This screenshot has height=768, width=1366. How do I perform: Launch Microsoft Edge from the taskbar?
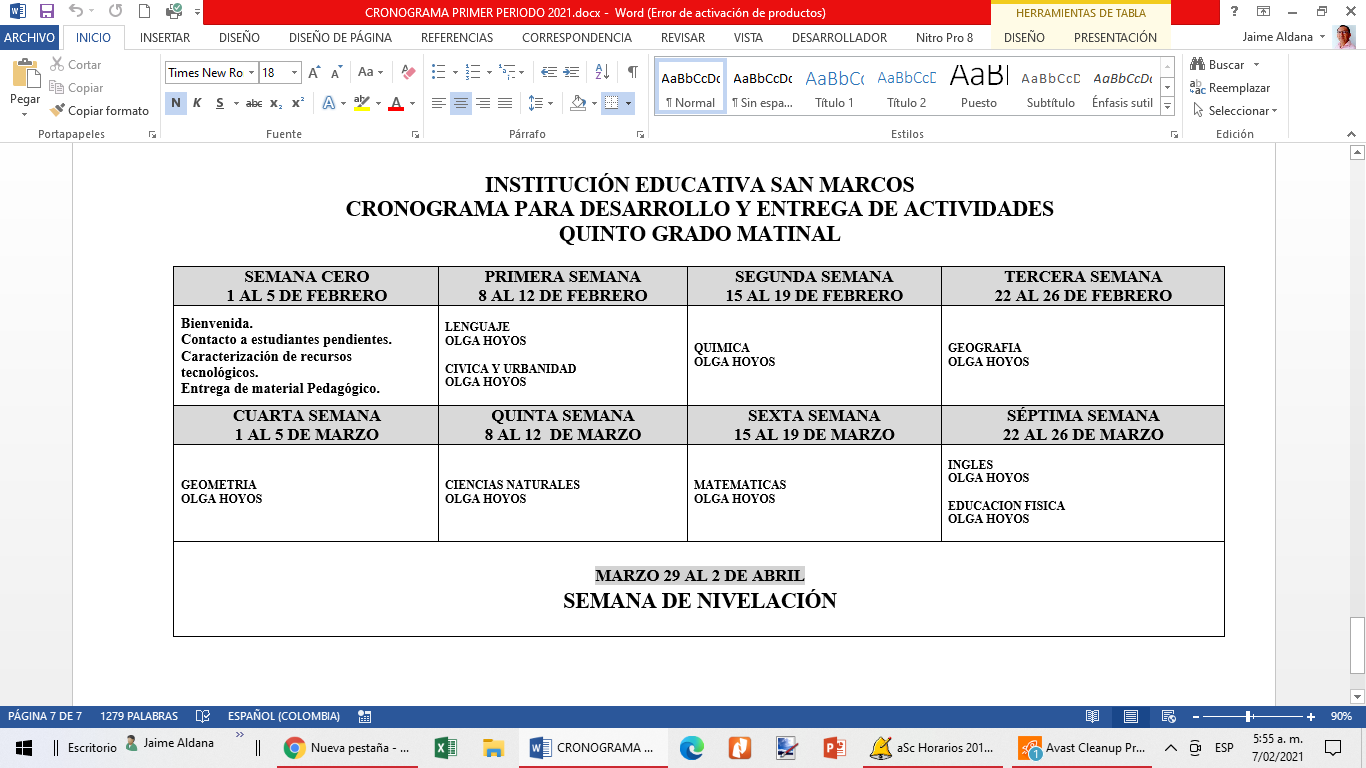[x=691, y=748]
